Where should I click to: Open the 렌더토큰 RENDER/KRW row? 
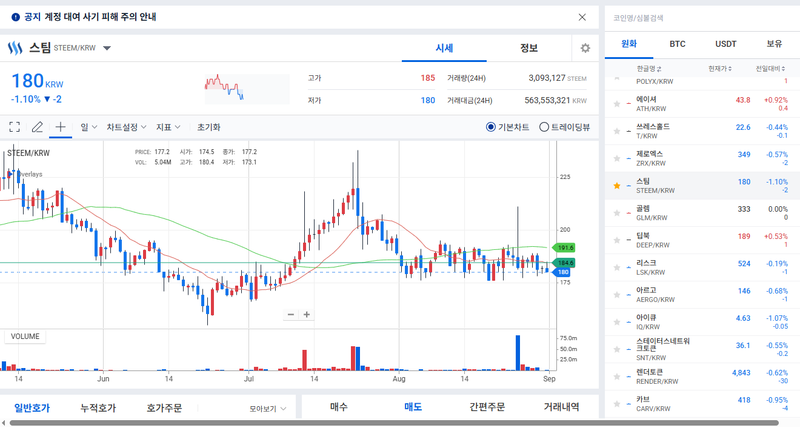point(702,377)
